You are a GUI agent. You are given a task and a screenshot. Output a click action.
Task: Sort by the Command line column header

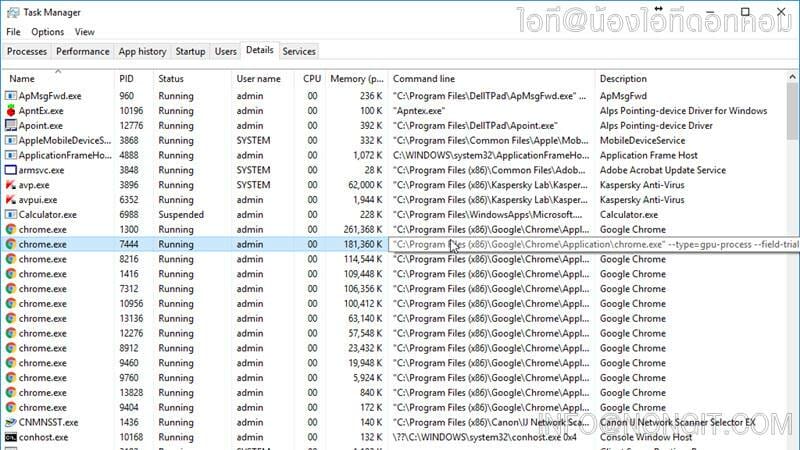(x=491, y=79)
